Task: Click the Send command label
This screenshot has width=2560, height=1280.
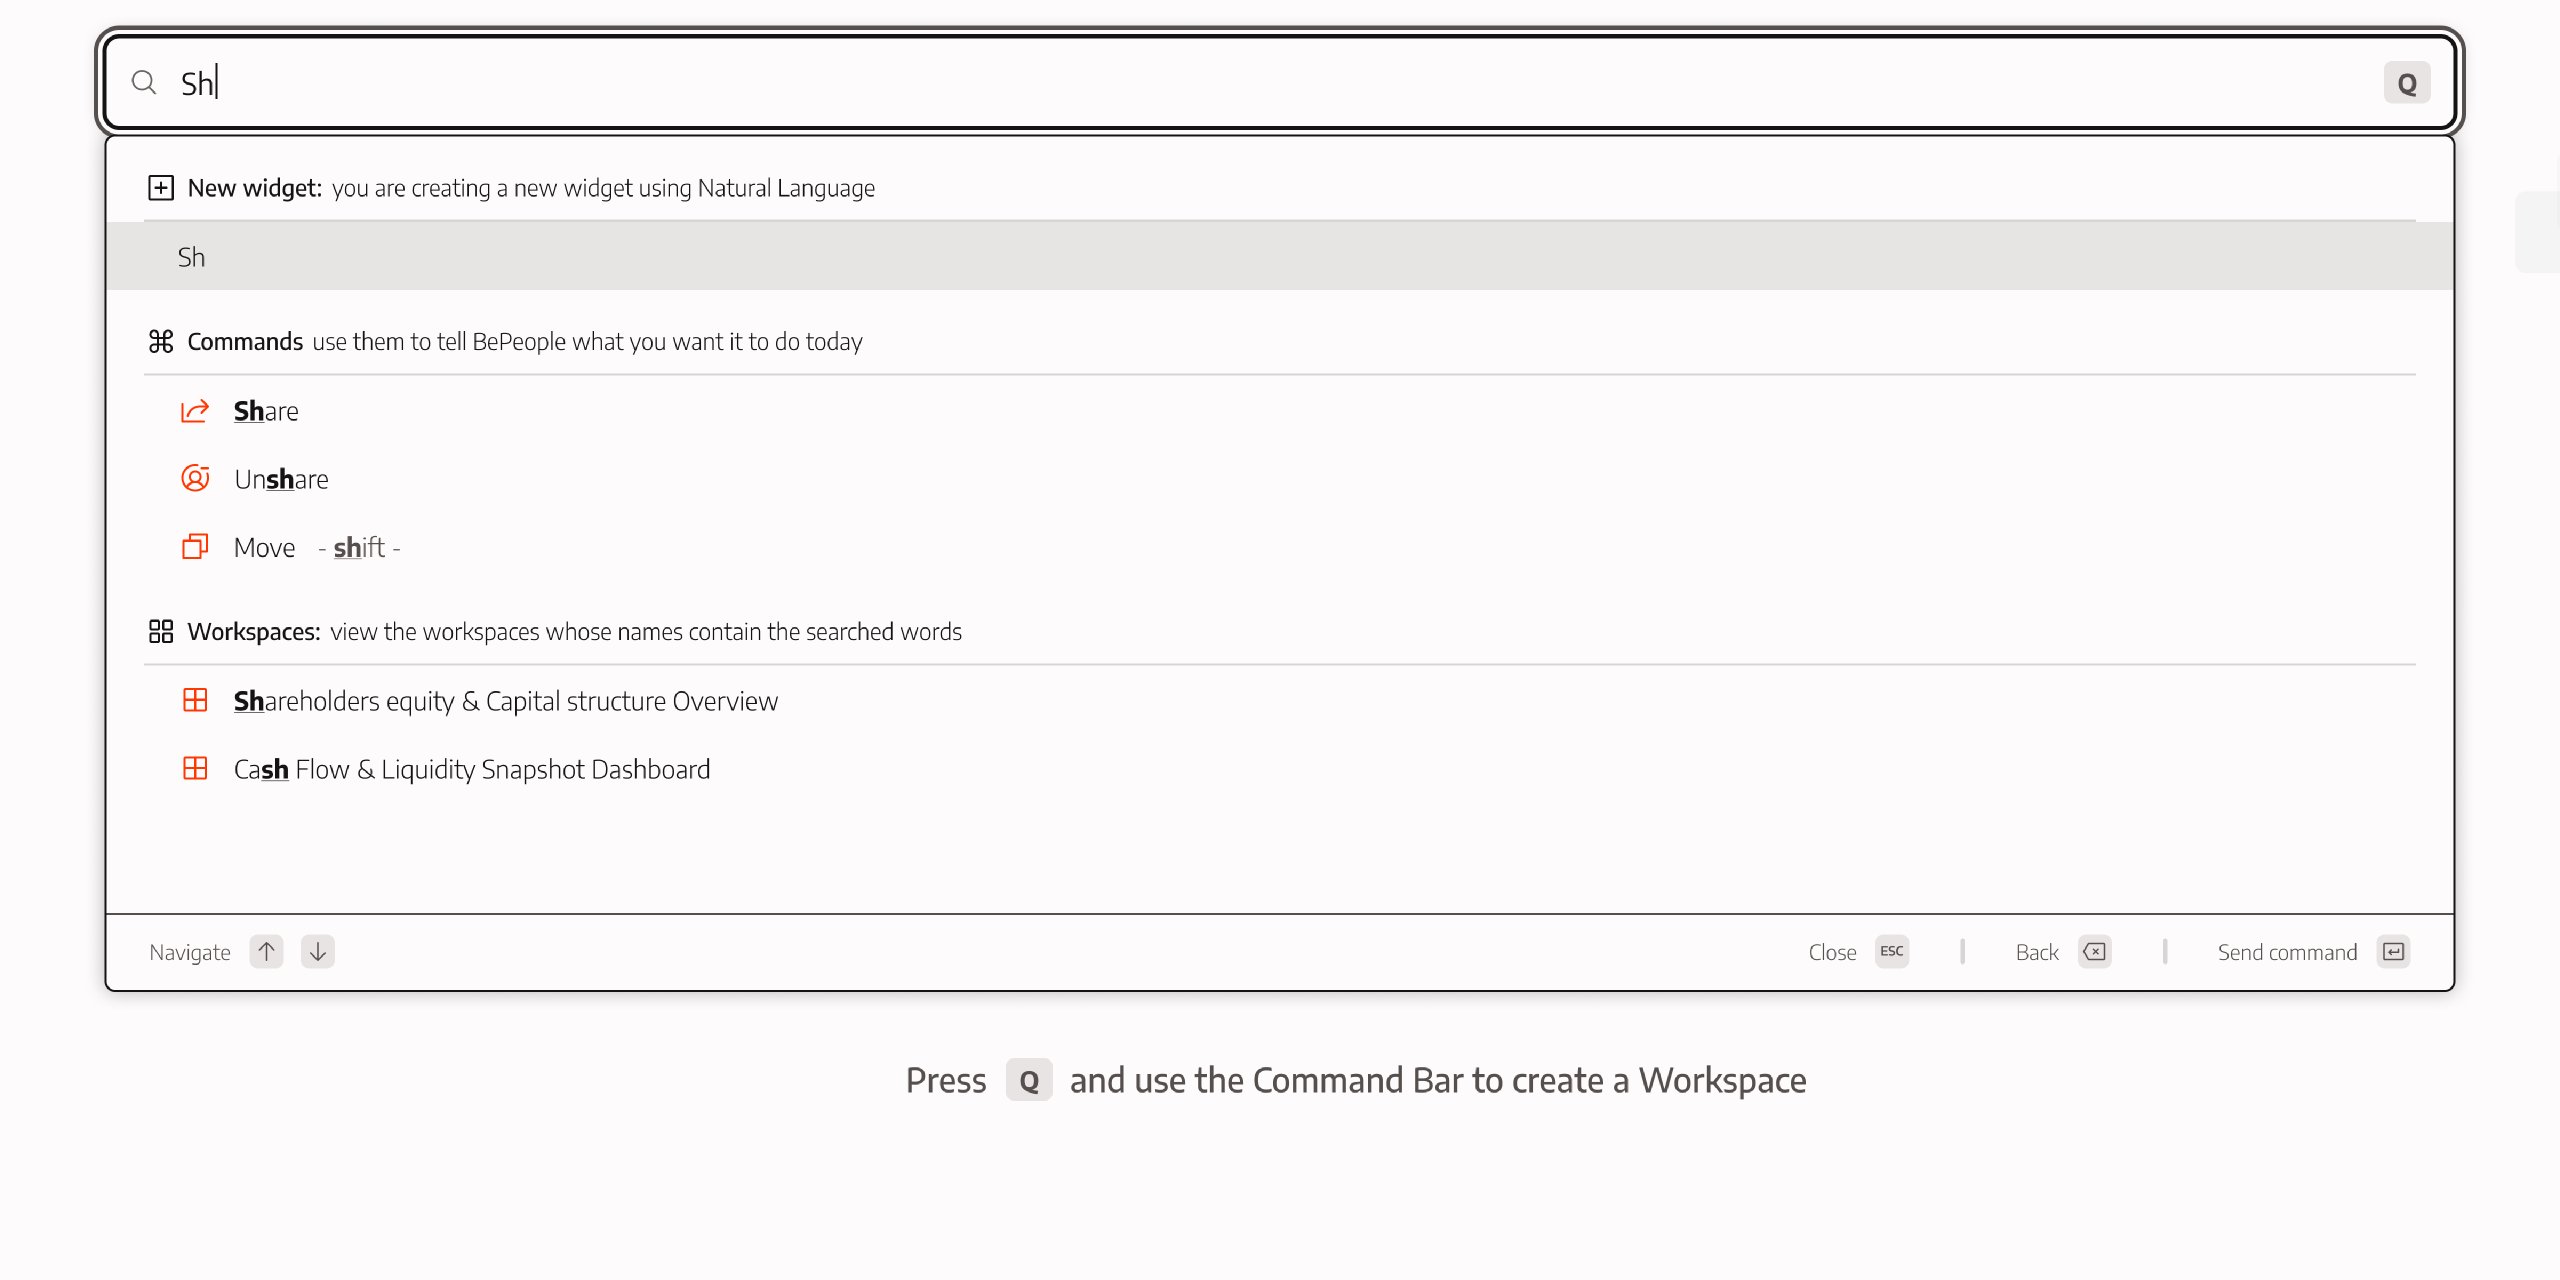Action: click(x=2286, y=952)
